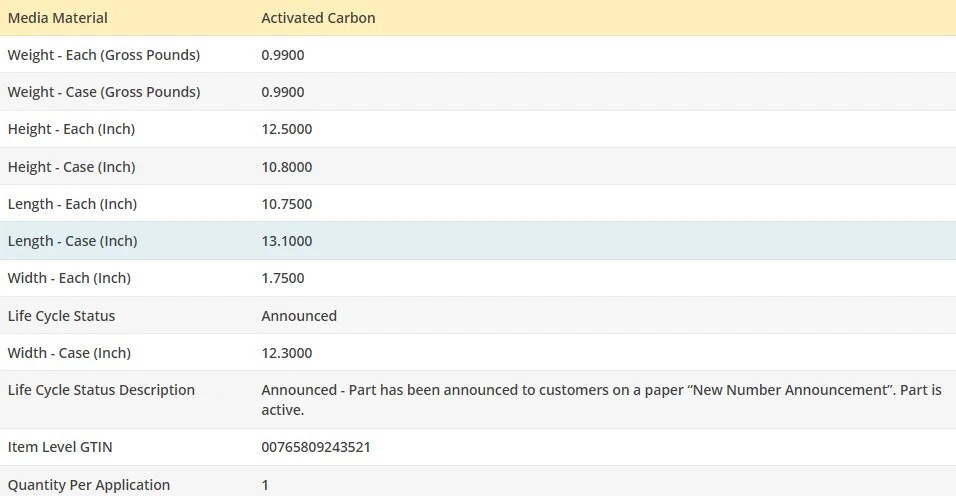Screen dimensions: 956x496
Task: Click the "Media Material" header label
Action: pos(58,18)
